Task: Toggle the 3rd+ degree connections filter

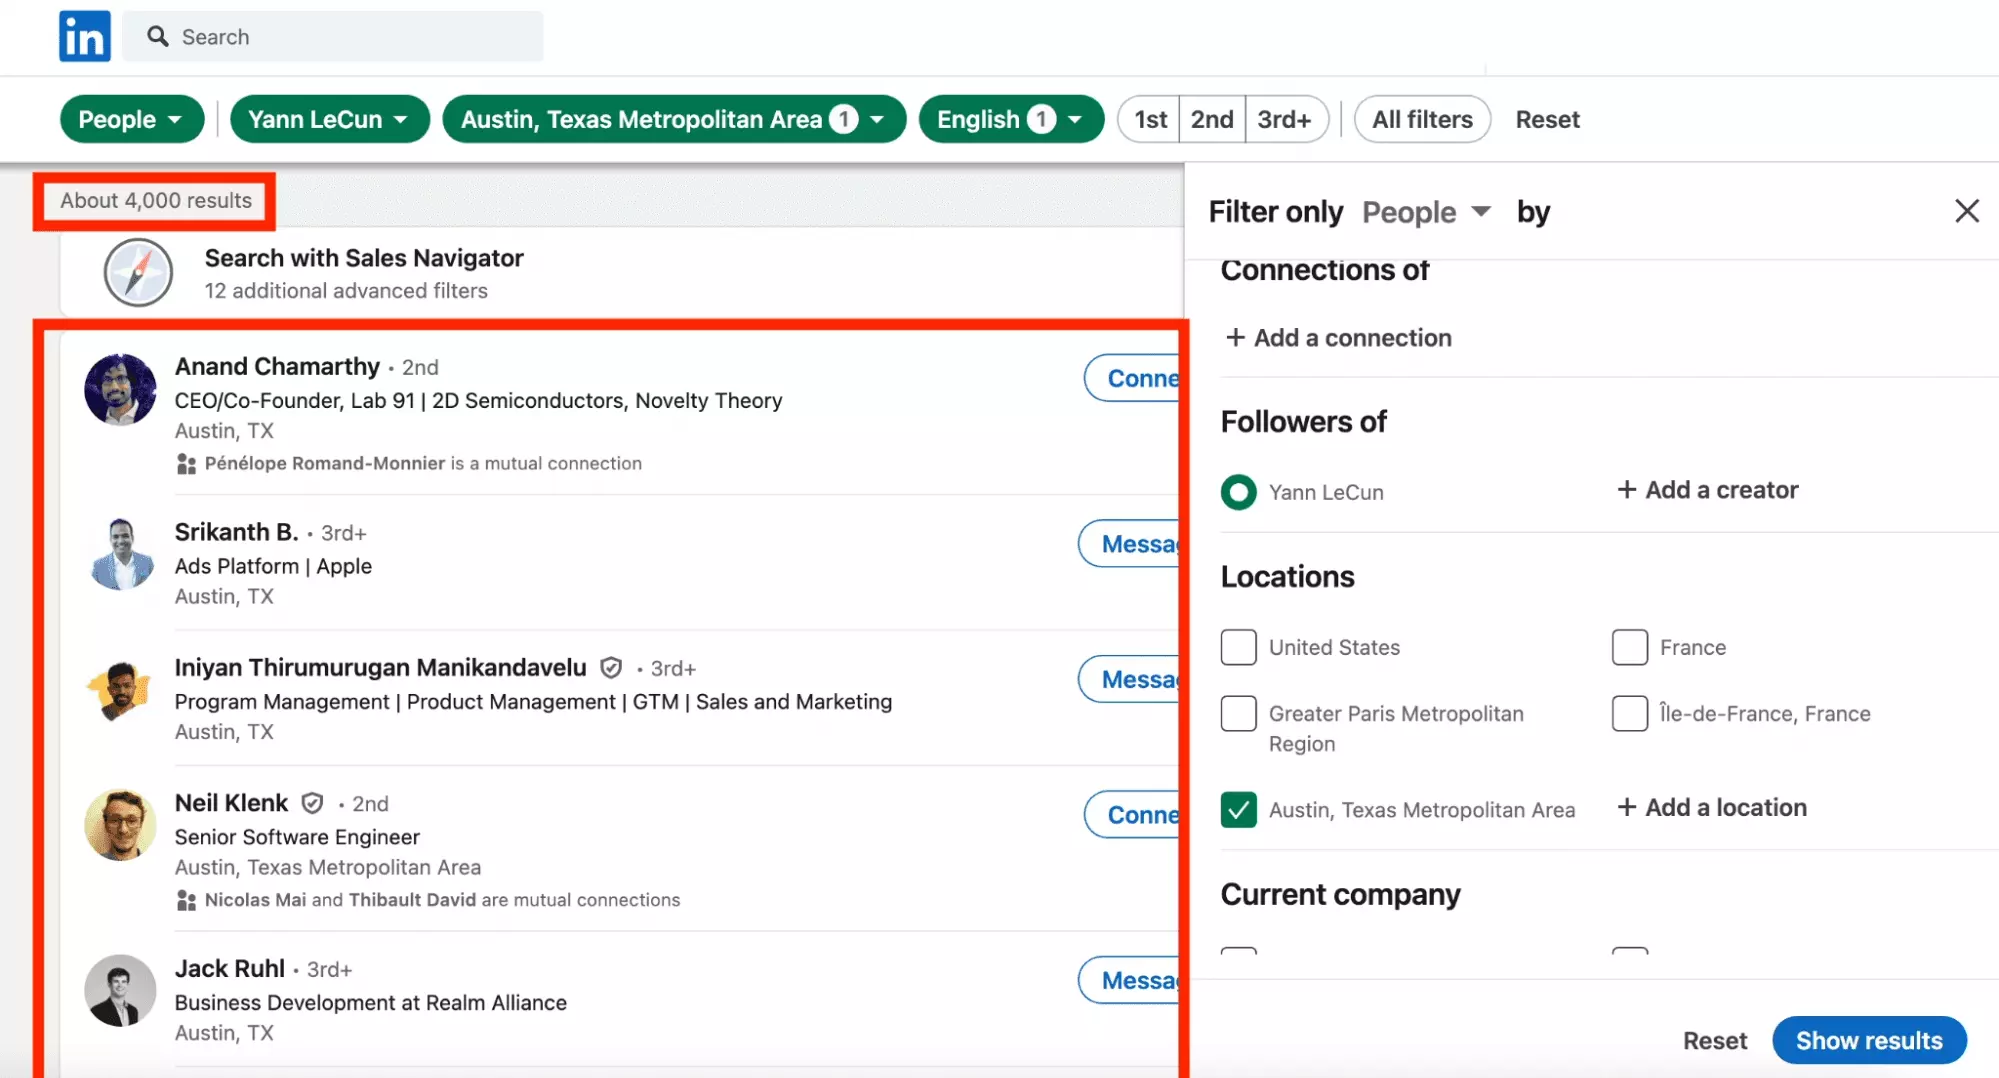Action: [x=1285, y=119]
